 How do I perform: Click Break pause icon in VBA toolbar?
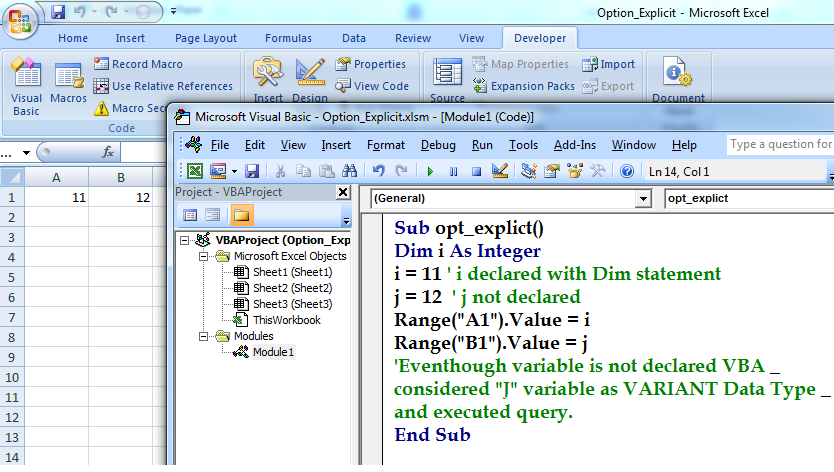pos(453,171)
